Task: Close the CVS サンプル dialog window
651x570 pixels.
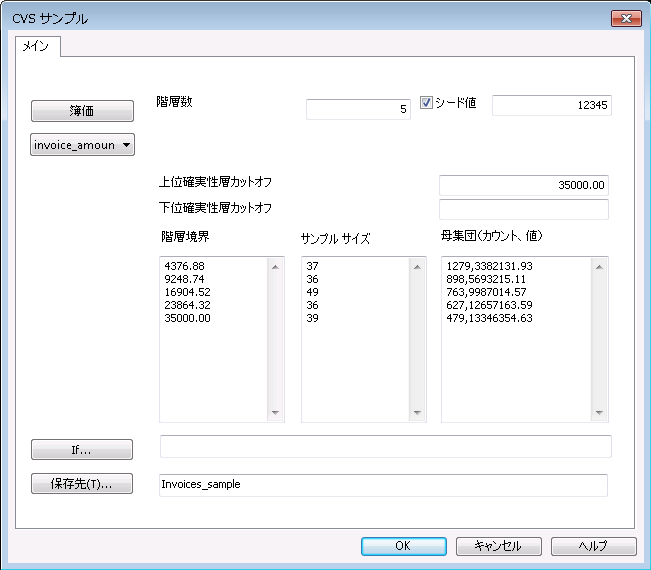Action: point(626,18)
